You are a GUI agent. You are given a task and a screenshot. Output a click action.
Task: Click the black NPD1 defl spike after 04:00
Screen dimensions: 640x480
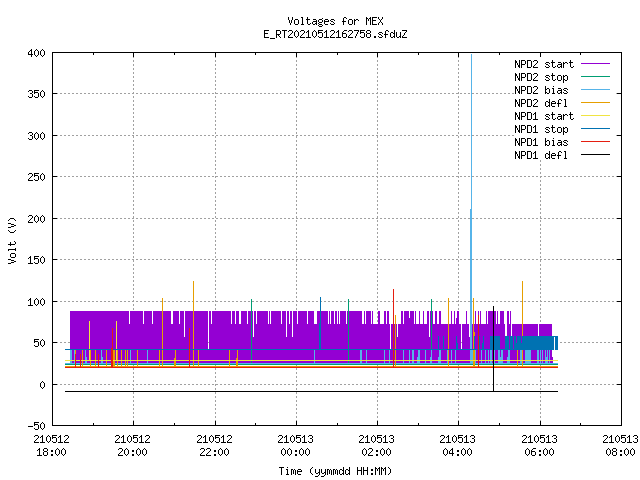point(493,349)
